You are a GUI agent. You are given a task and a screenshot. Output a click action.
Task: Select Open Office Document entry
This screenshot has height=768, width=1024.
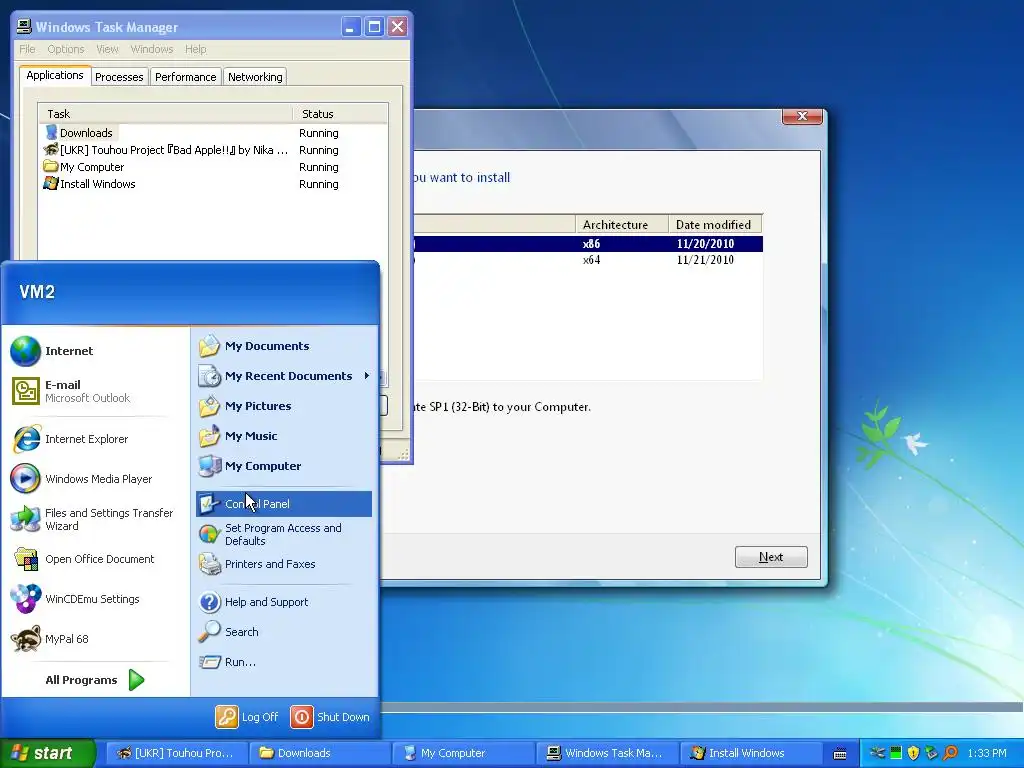84,559
